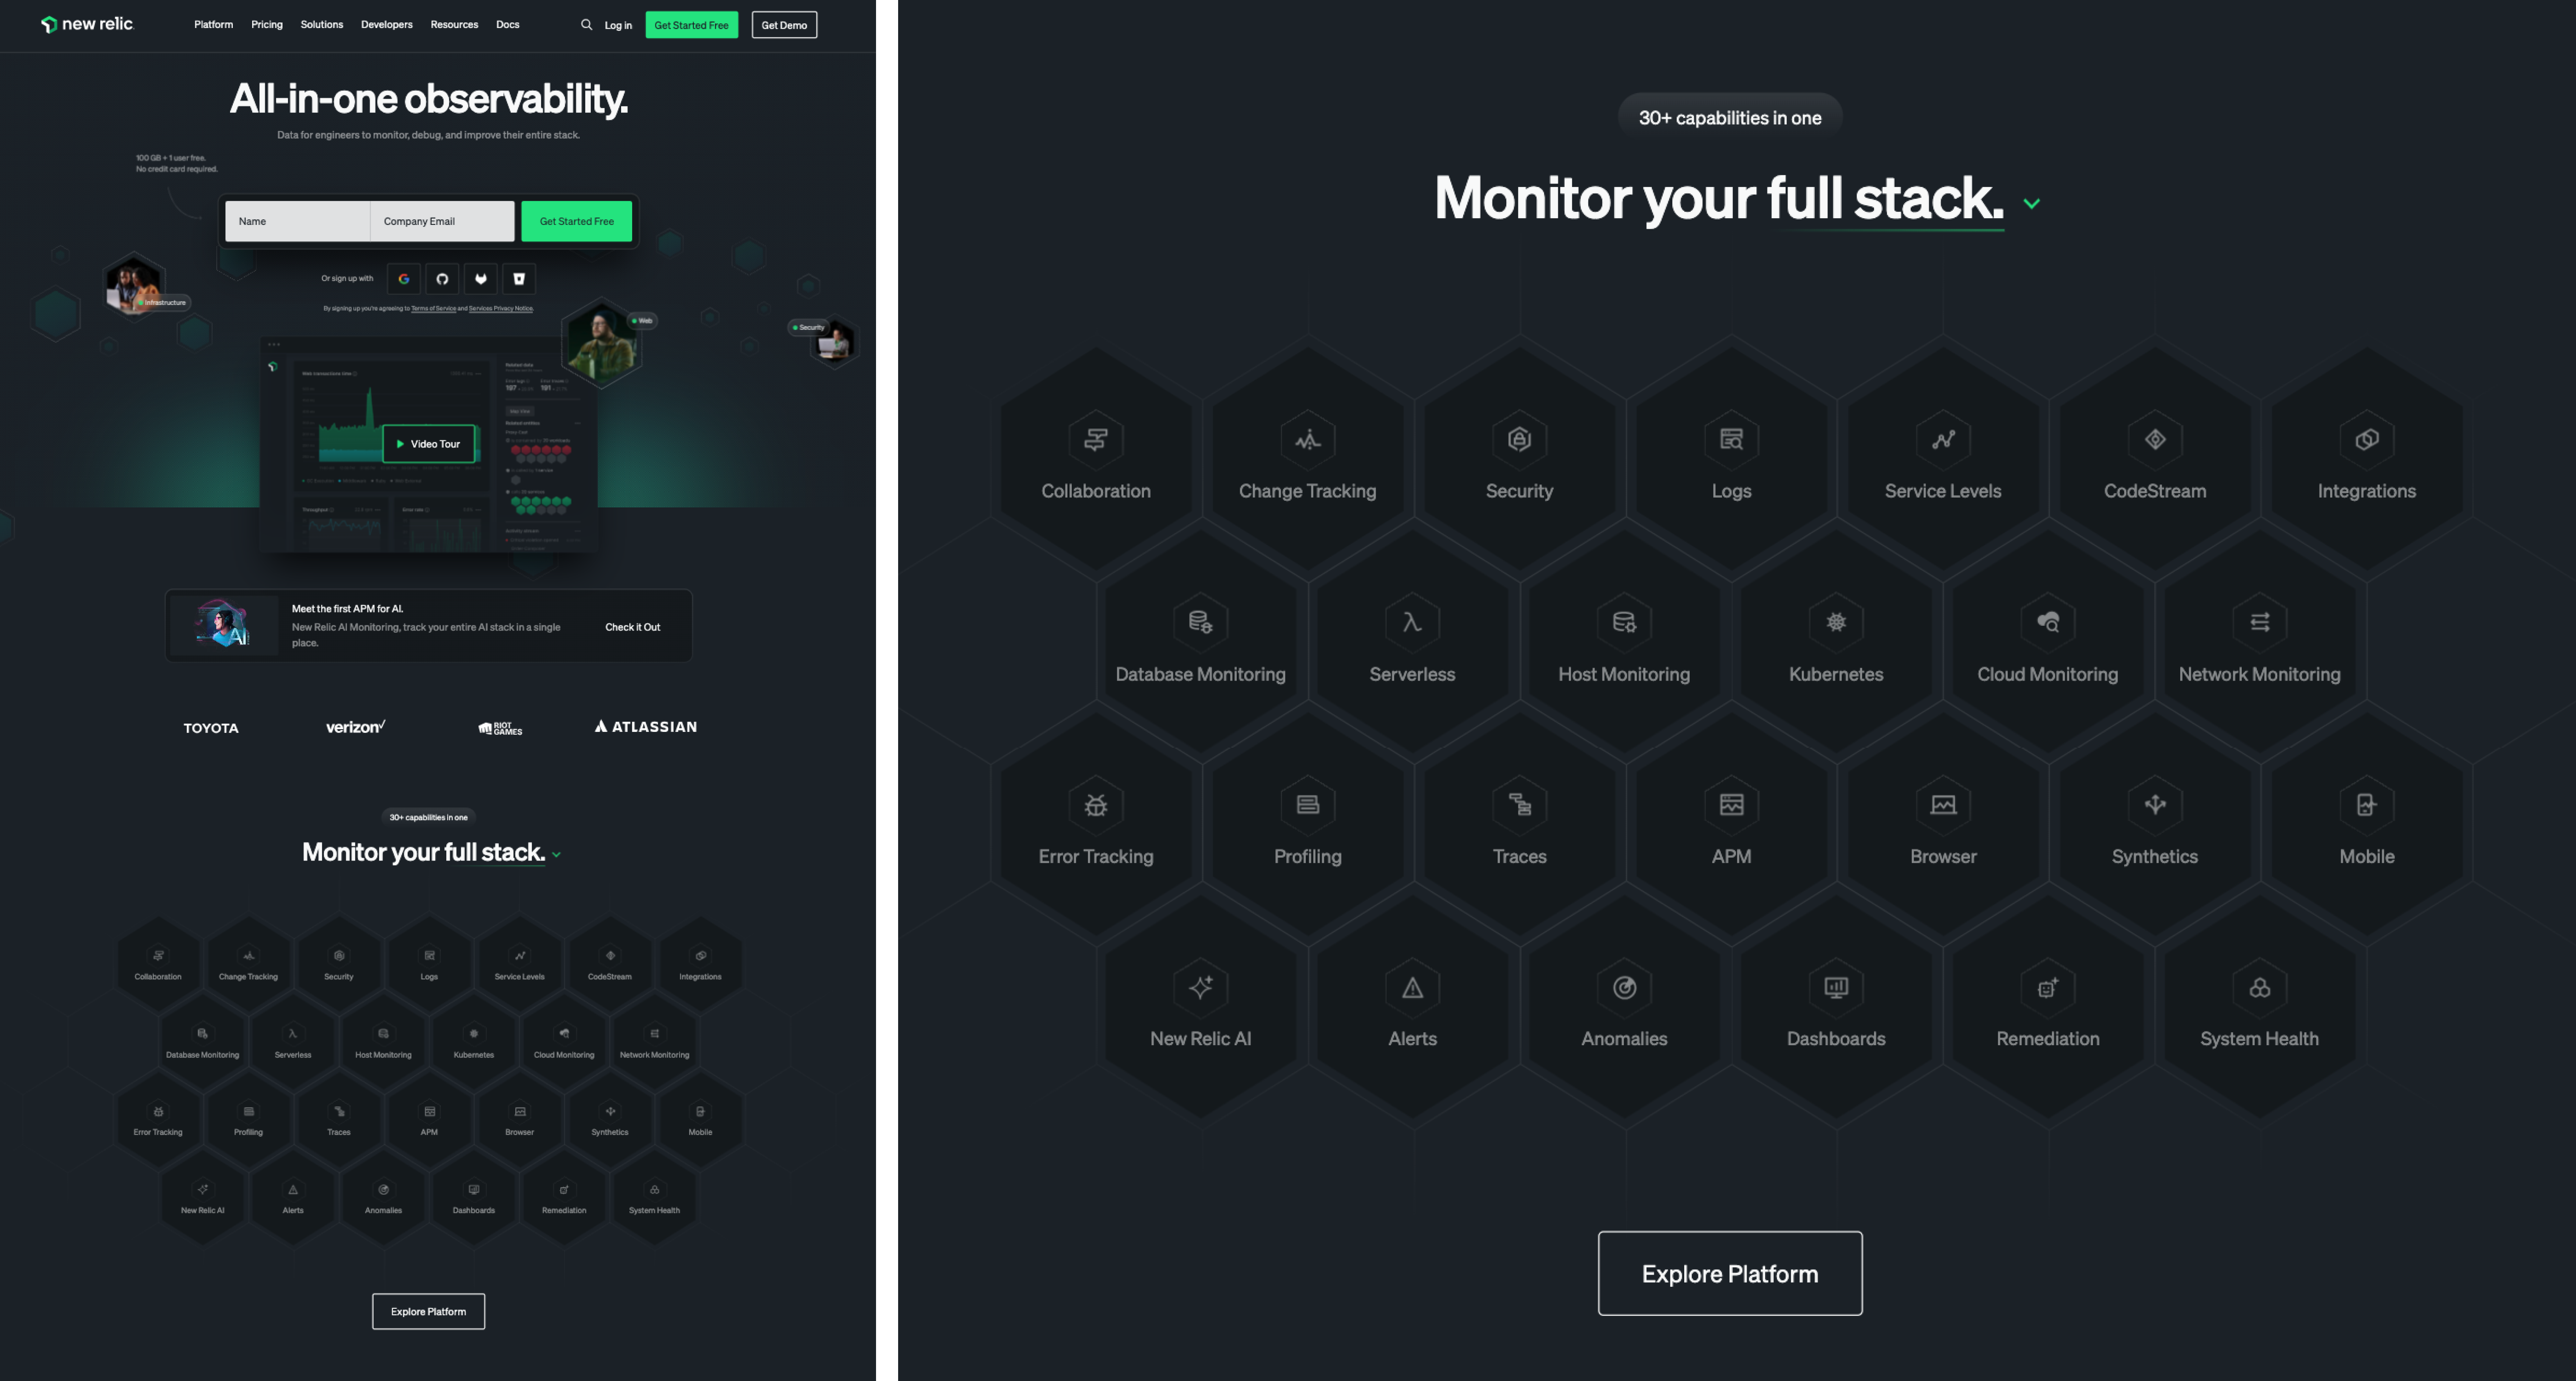Select the large Host Monitoring hexagon in the enlarged view
Image resolution: width=2576 pixels, height=1381 pixels.
(x=1624, y=641)
